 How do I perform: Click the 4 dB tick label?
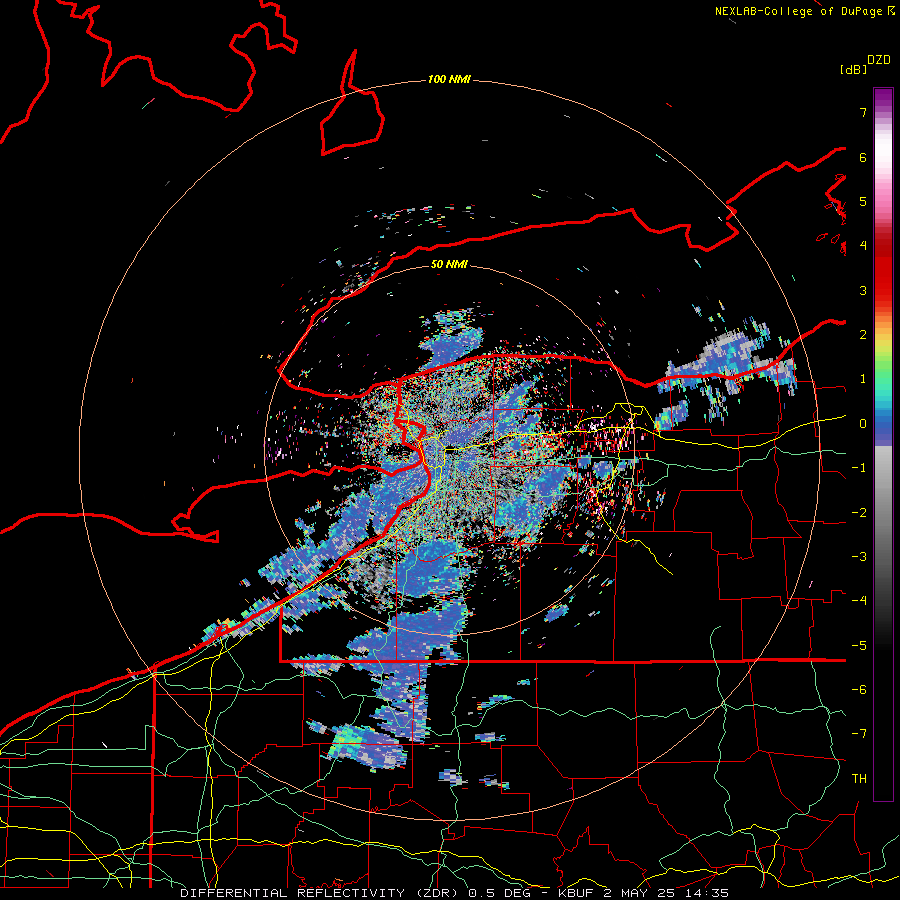click(x=863, y=246)
